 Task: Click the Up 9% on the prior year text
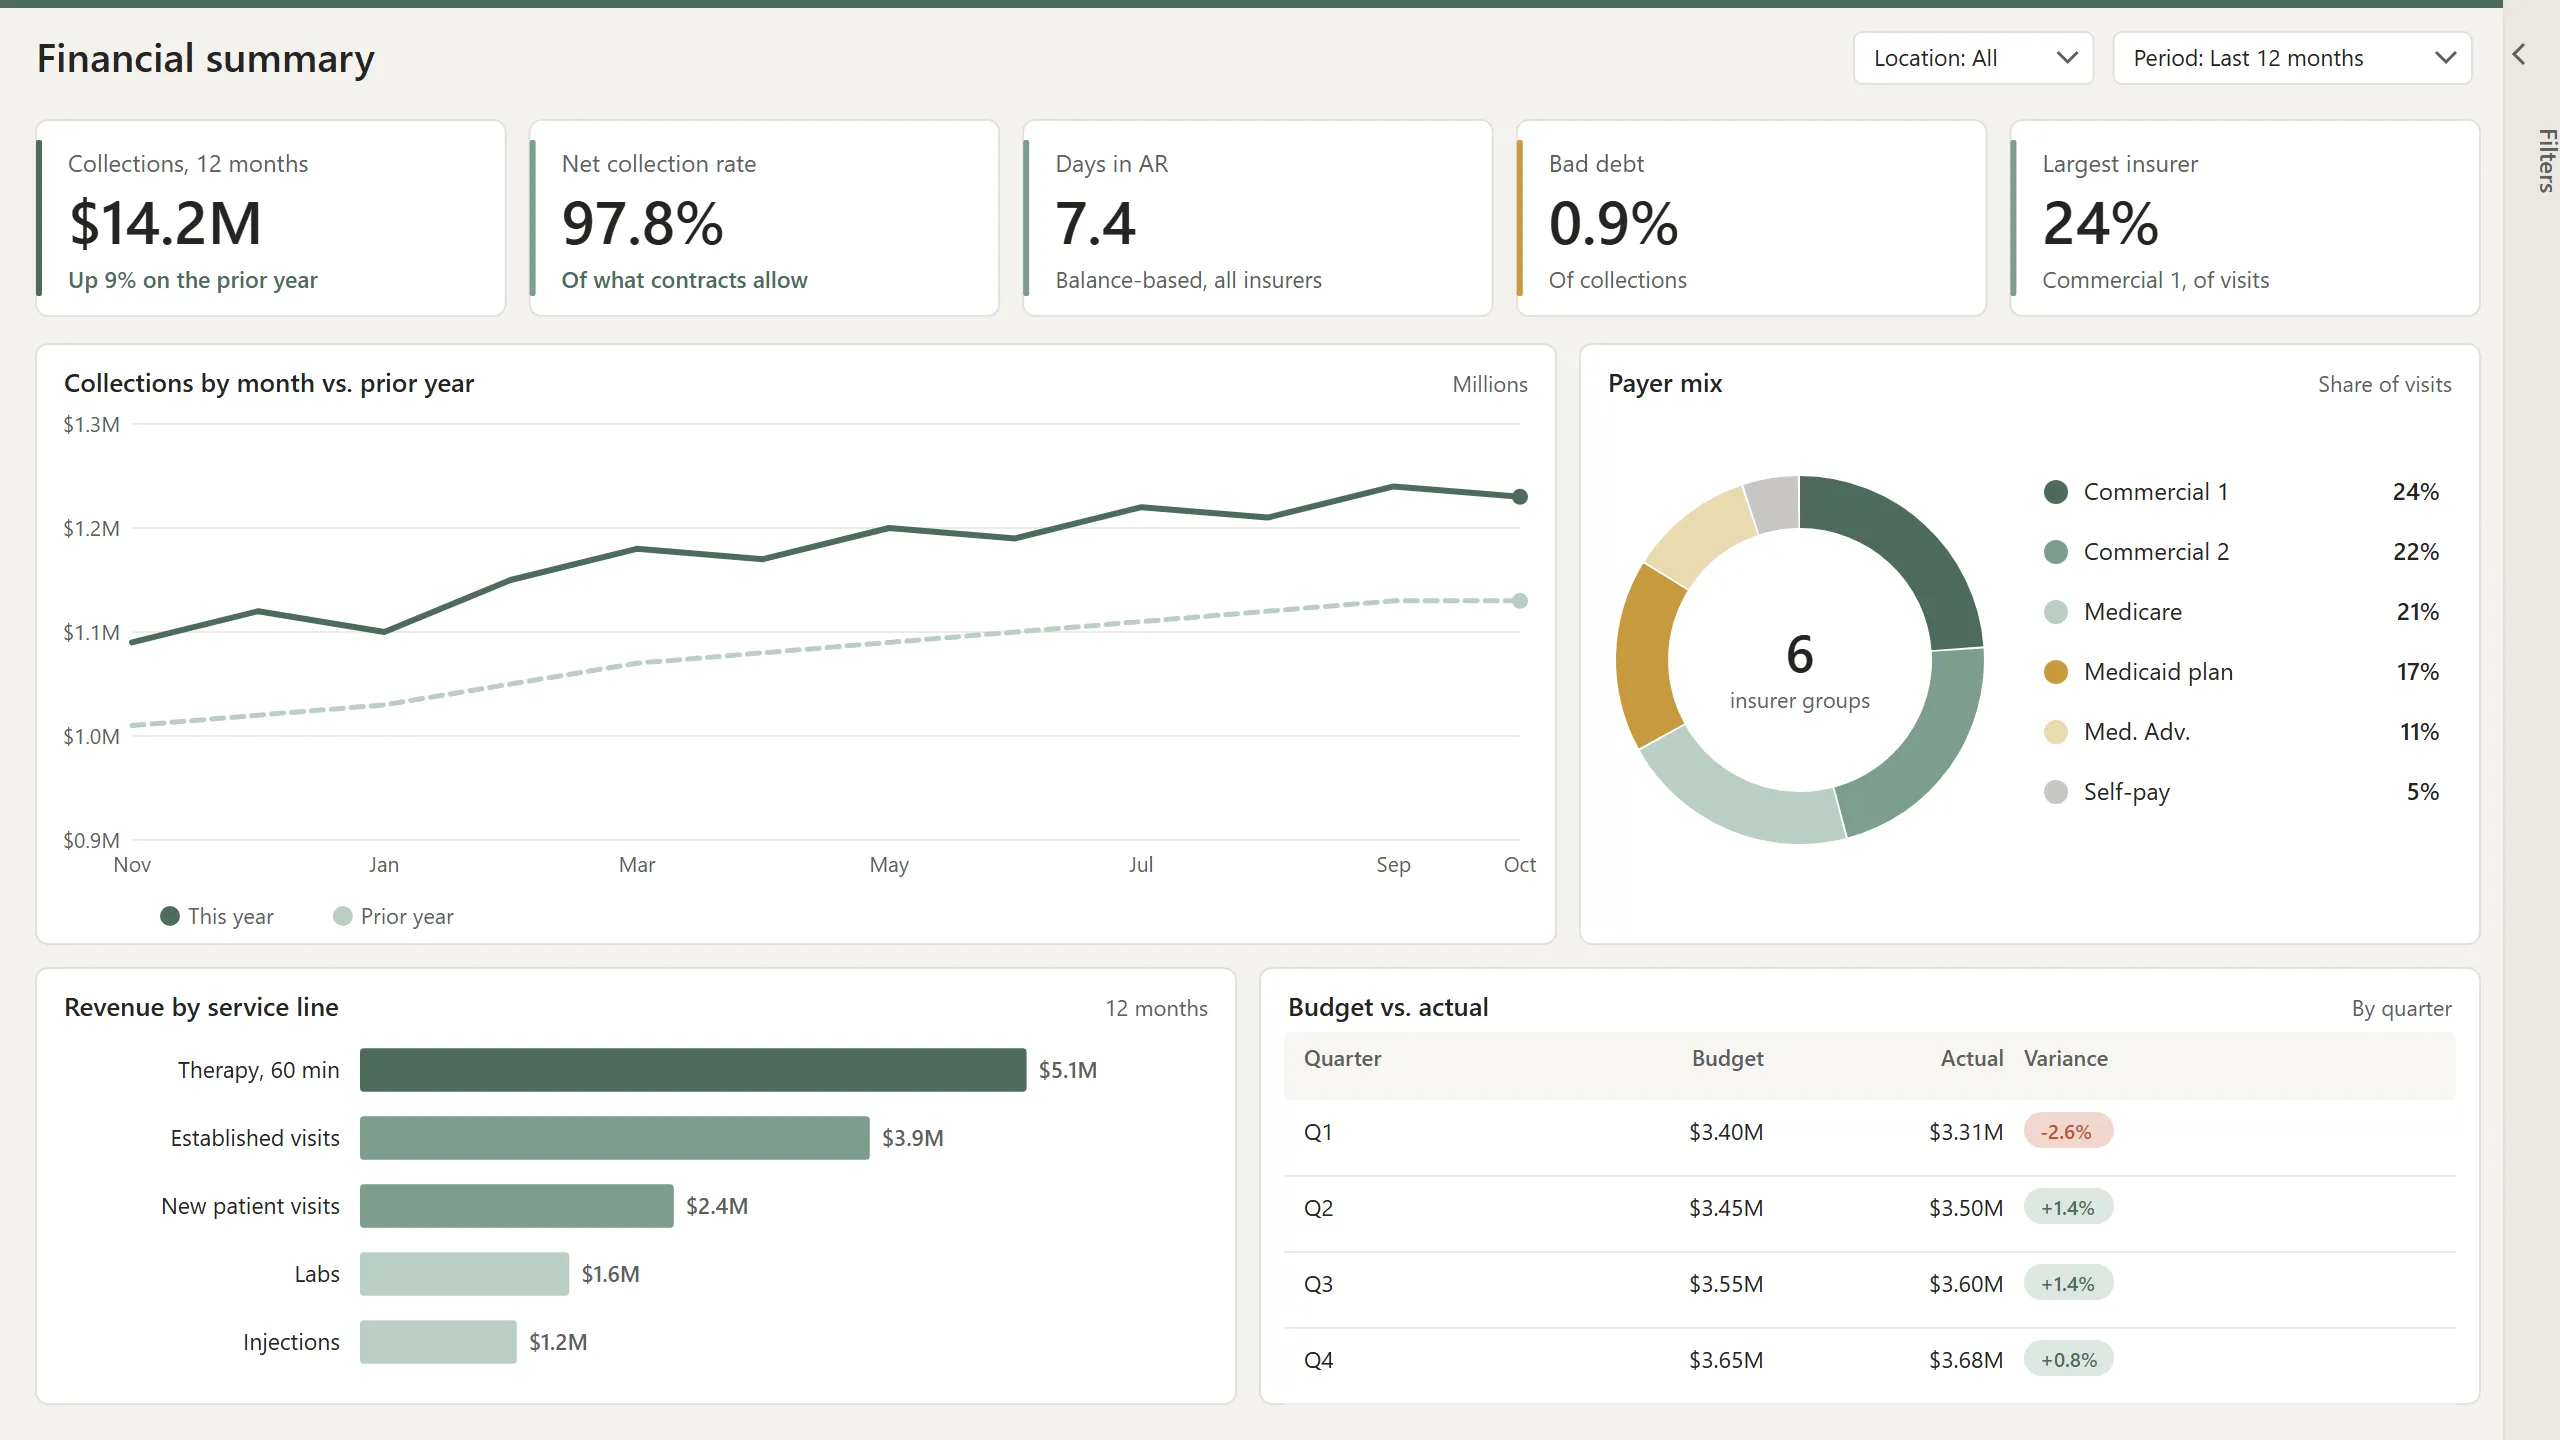[193, 280]
